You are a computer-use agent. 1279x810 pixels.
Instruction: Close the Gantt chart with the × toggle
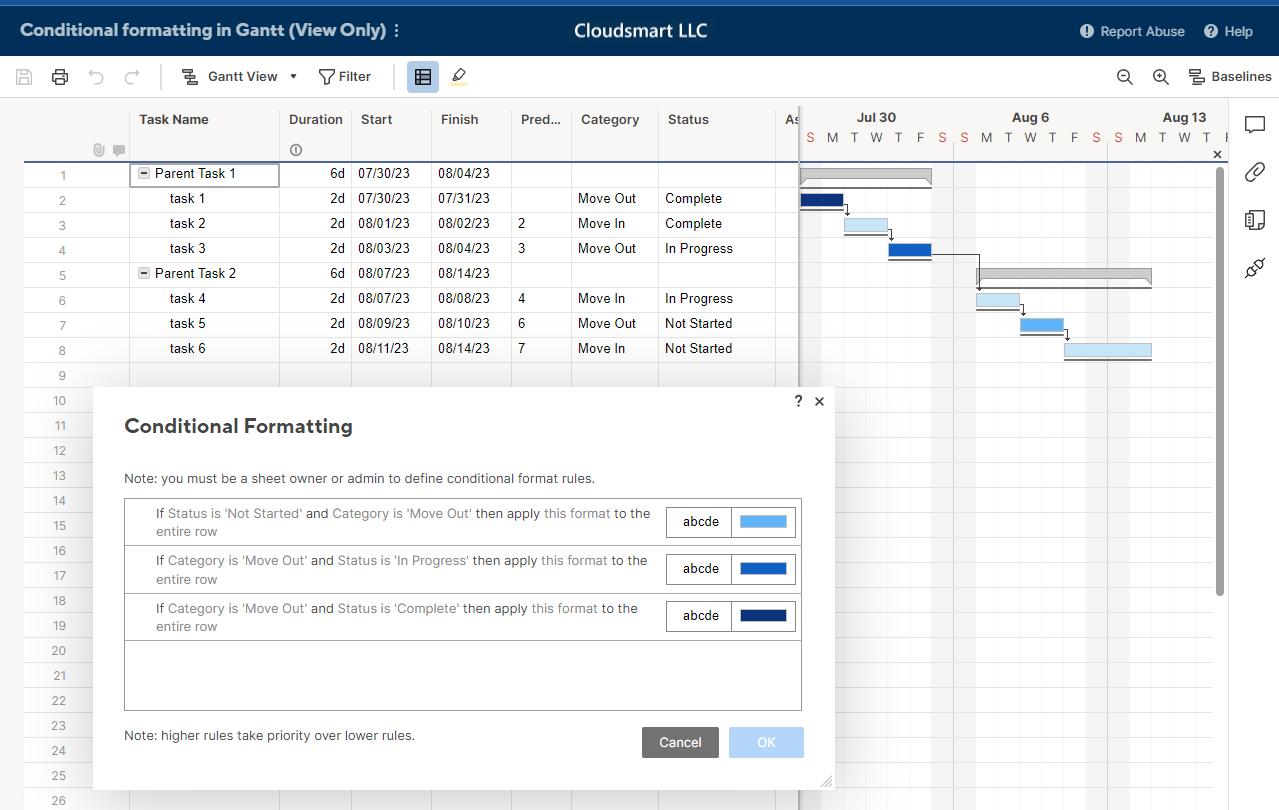1217,154
